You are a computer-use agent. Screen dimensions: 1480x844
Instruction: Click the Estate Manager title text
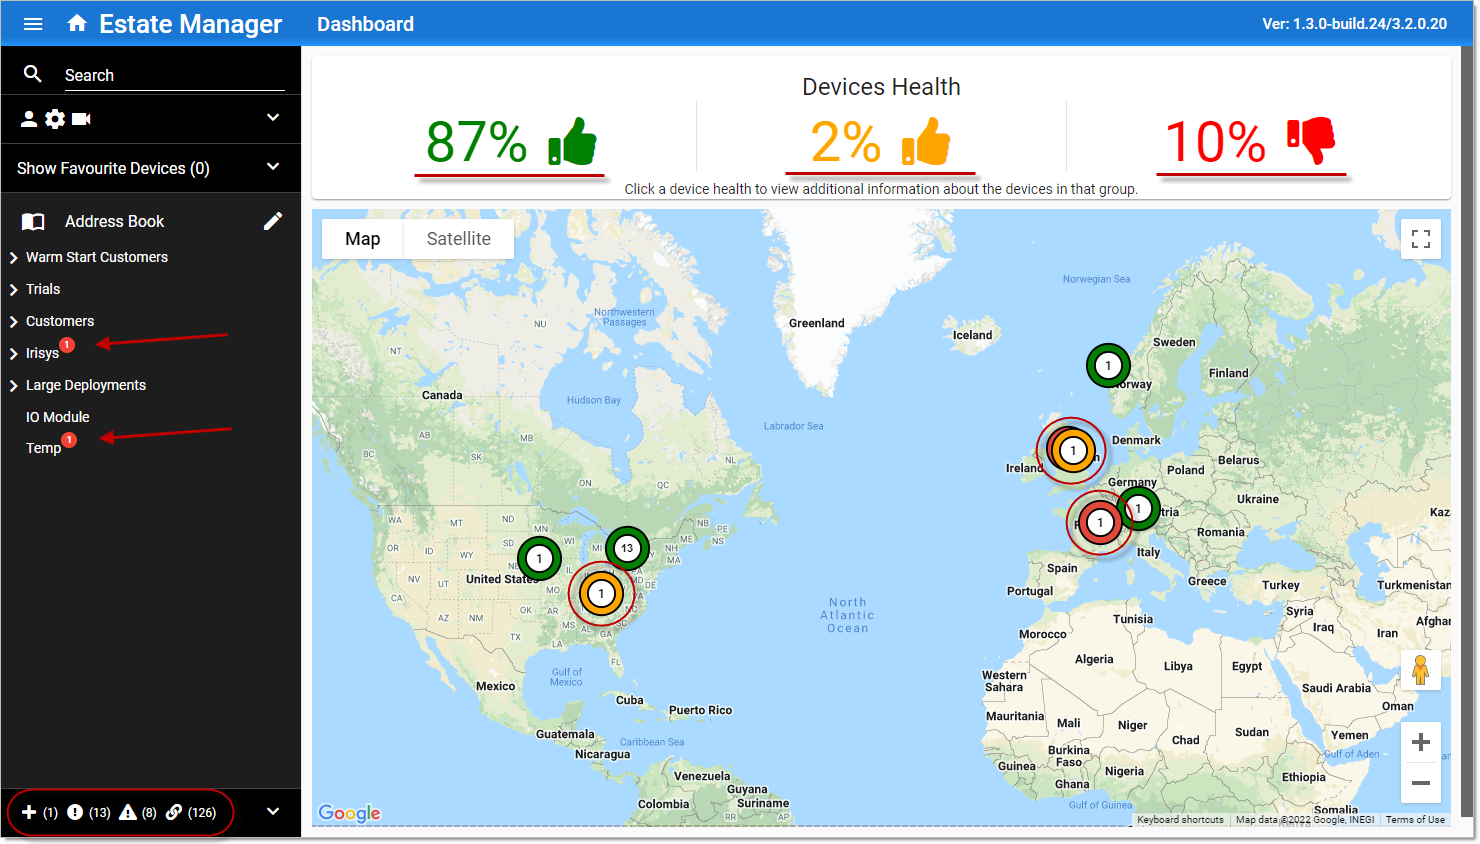click(x=190, y=24)
